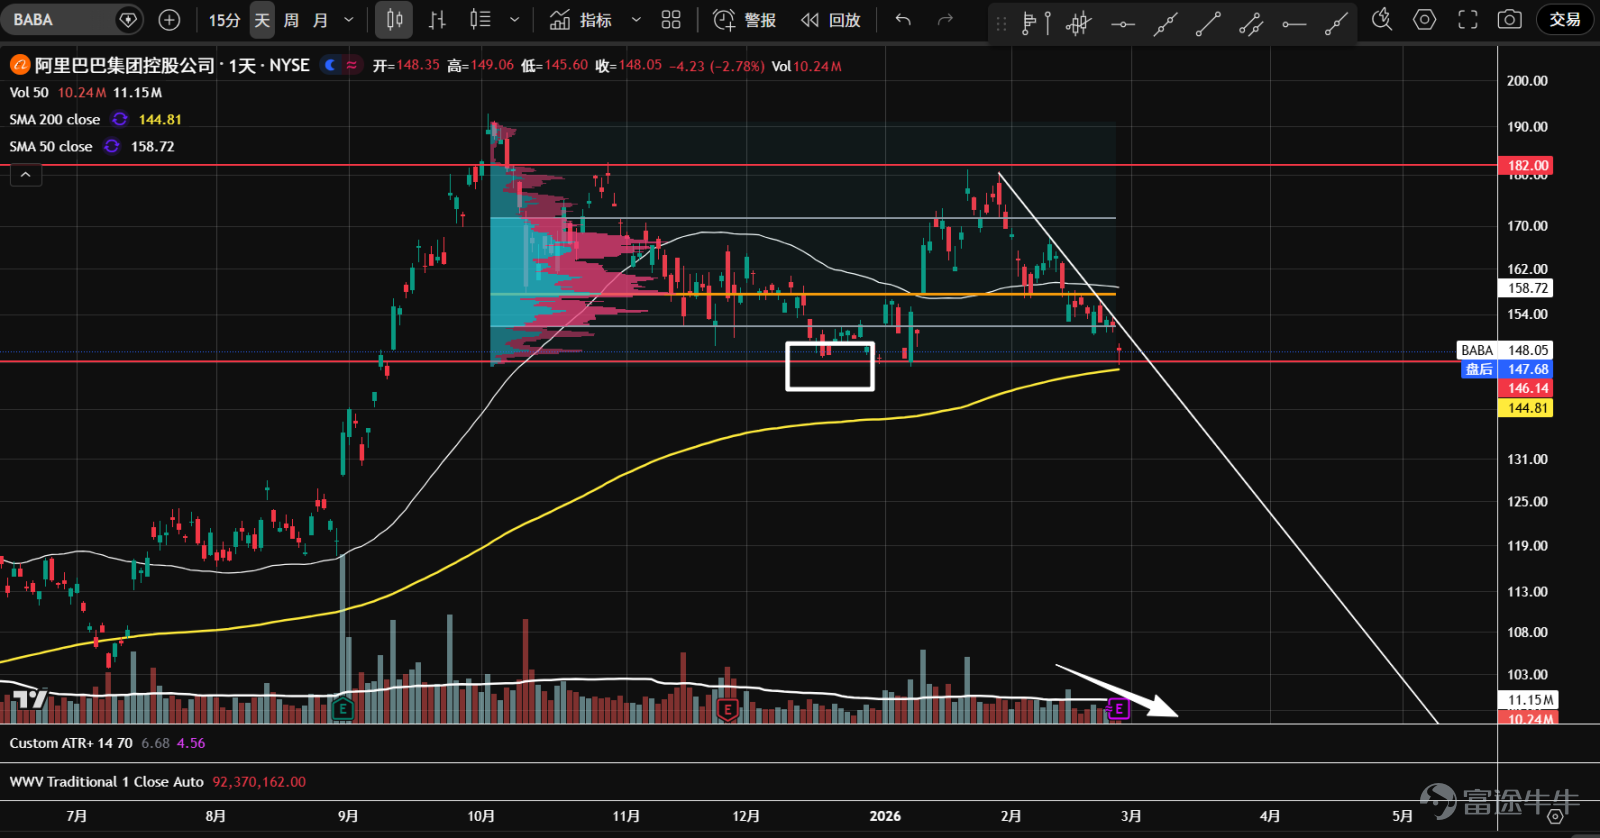Click the SMA 200 close refresh circle
Screen dimensions: 1600x838
pyautogui.click(x=120, y=119)
